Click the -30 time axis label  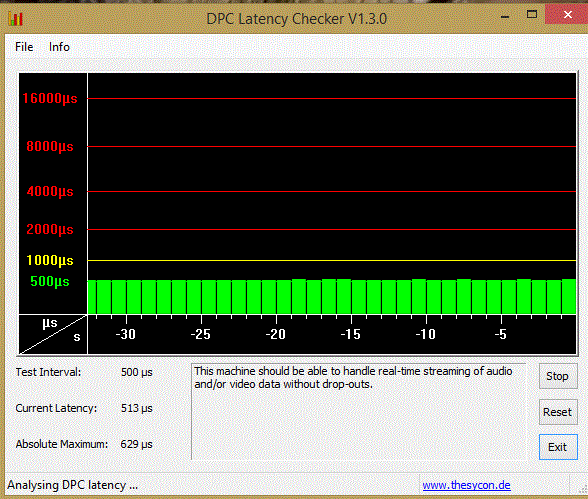(x=126, y=334)
